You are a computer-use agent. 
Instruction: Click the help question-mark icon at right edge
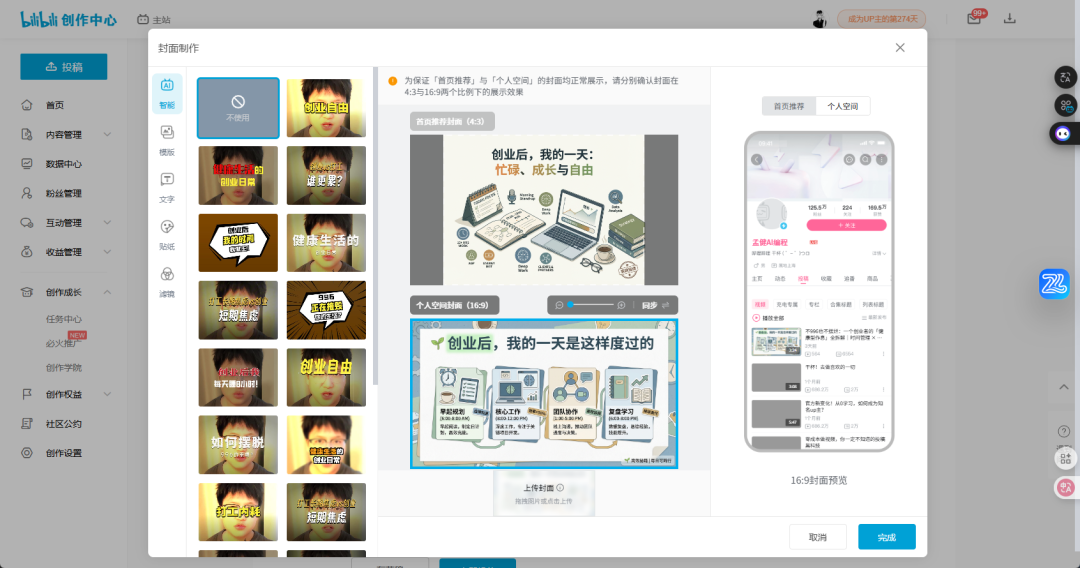[x=1064, y=432]
